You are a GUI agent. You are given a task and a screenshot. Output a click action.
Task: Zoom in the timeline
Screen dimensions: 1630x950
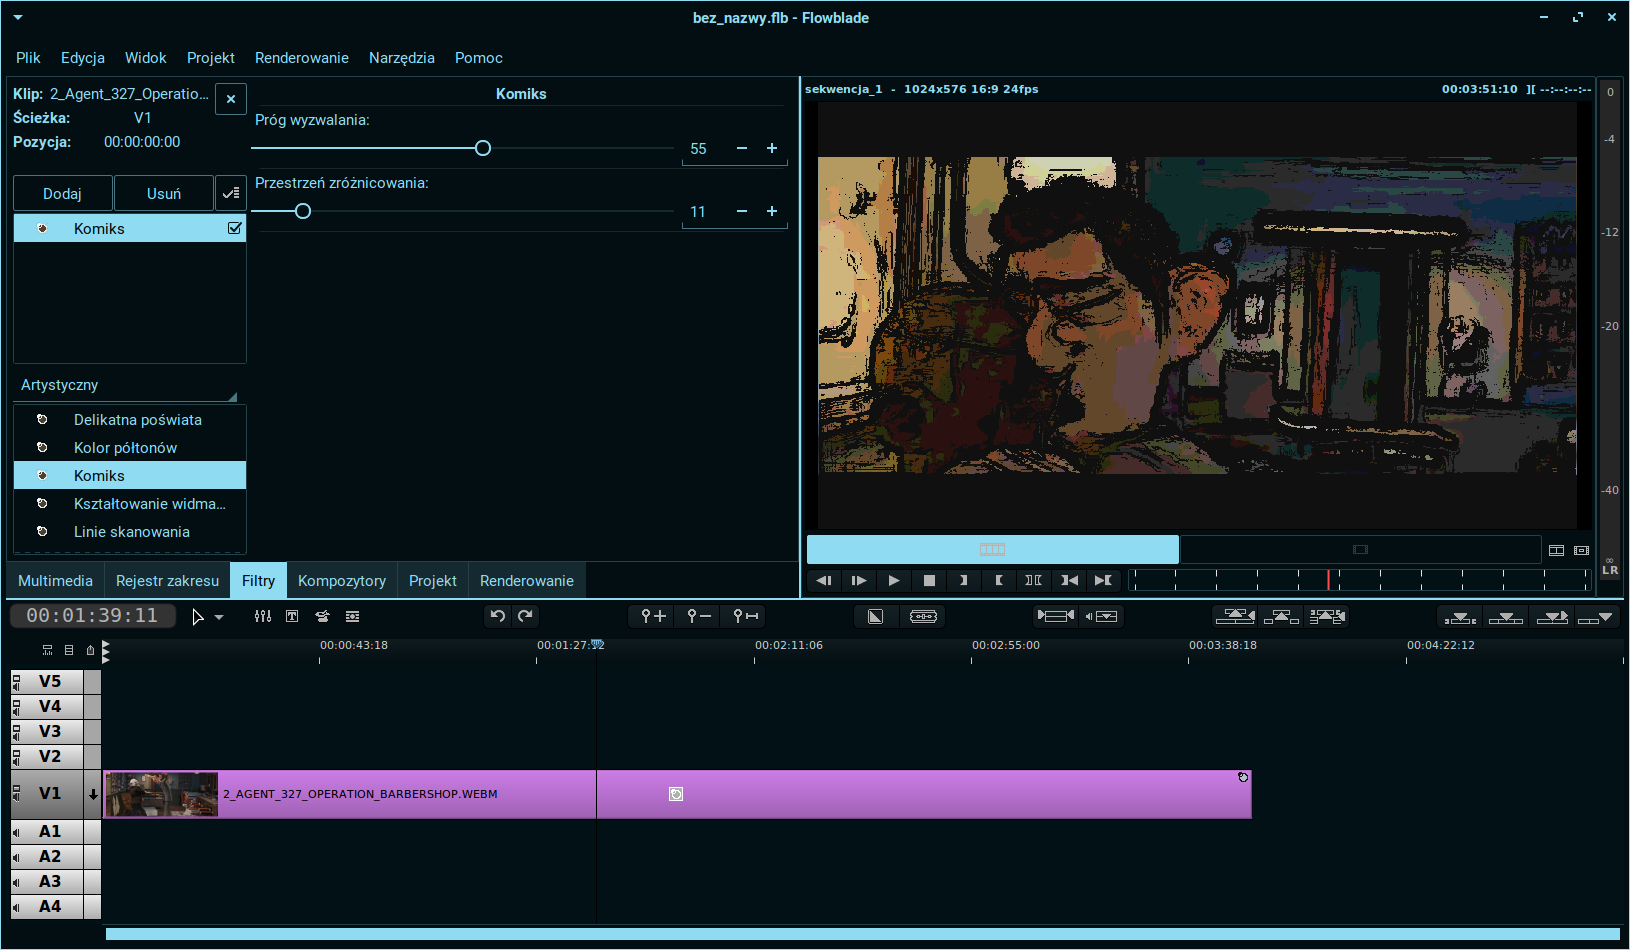pyautogui.click(x=653, y=616)
